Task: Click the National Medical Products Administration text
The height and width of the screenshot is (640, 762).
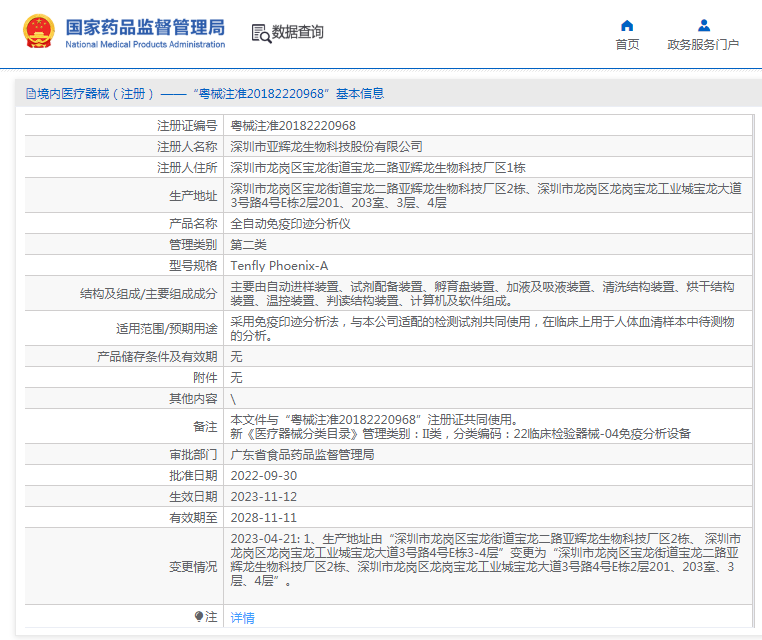Action: pyautogui.click(x=145, y=44)
